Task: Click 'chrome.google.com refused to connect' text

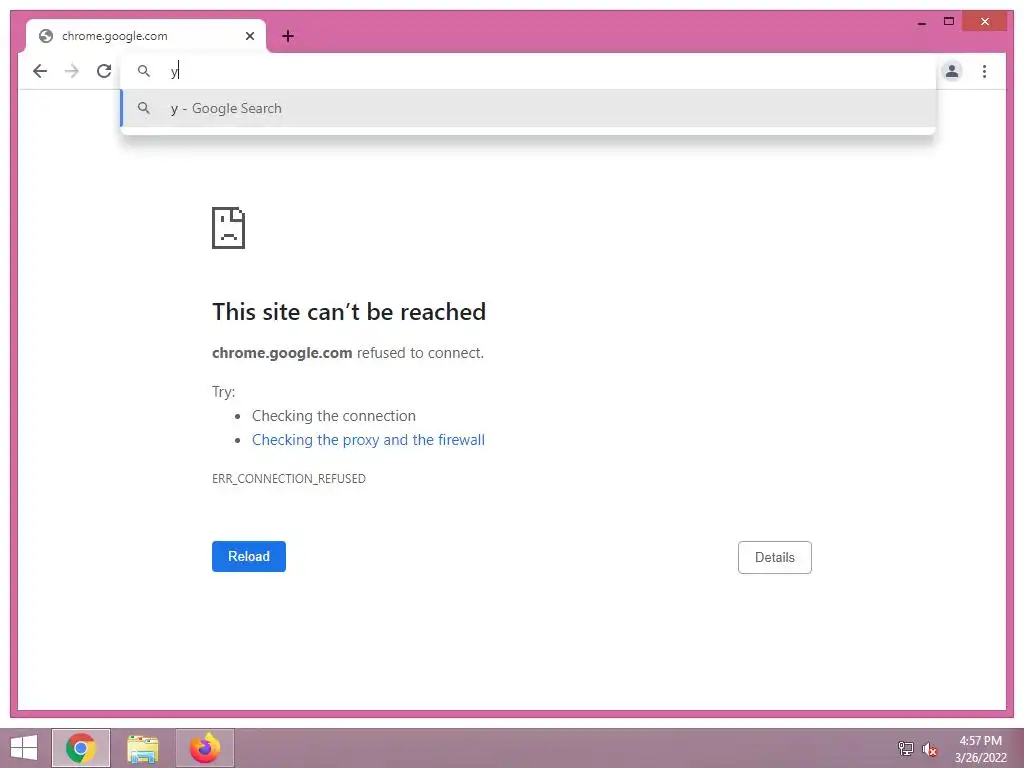Action: point(348,353)
